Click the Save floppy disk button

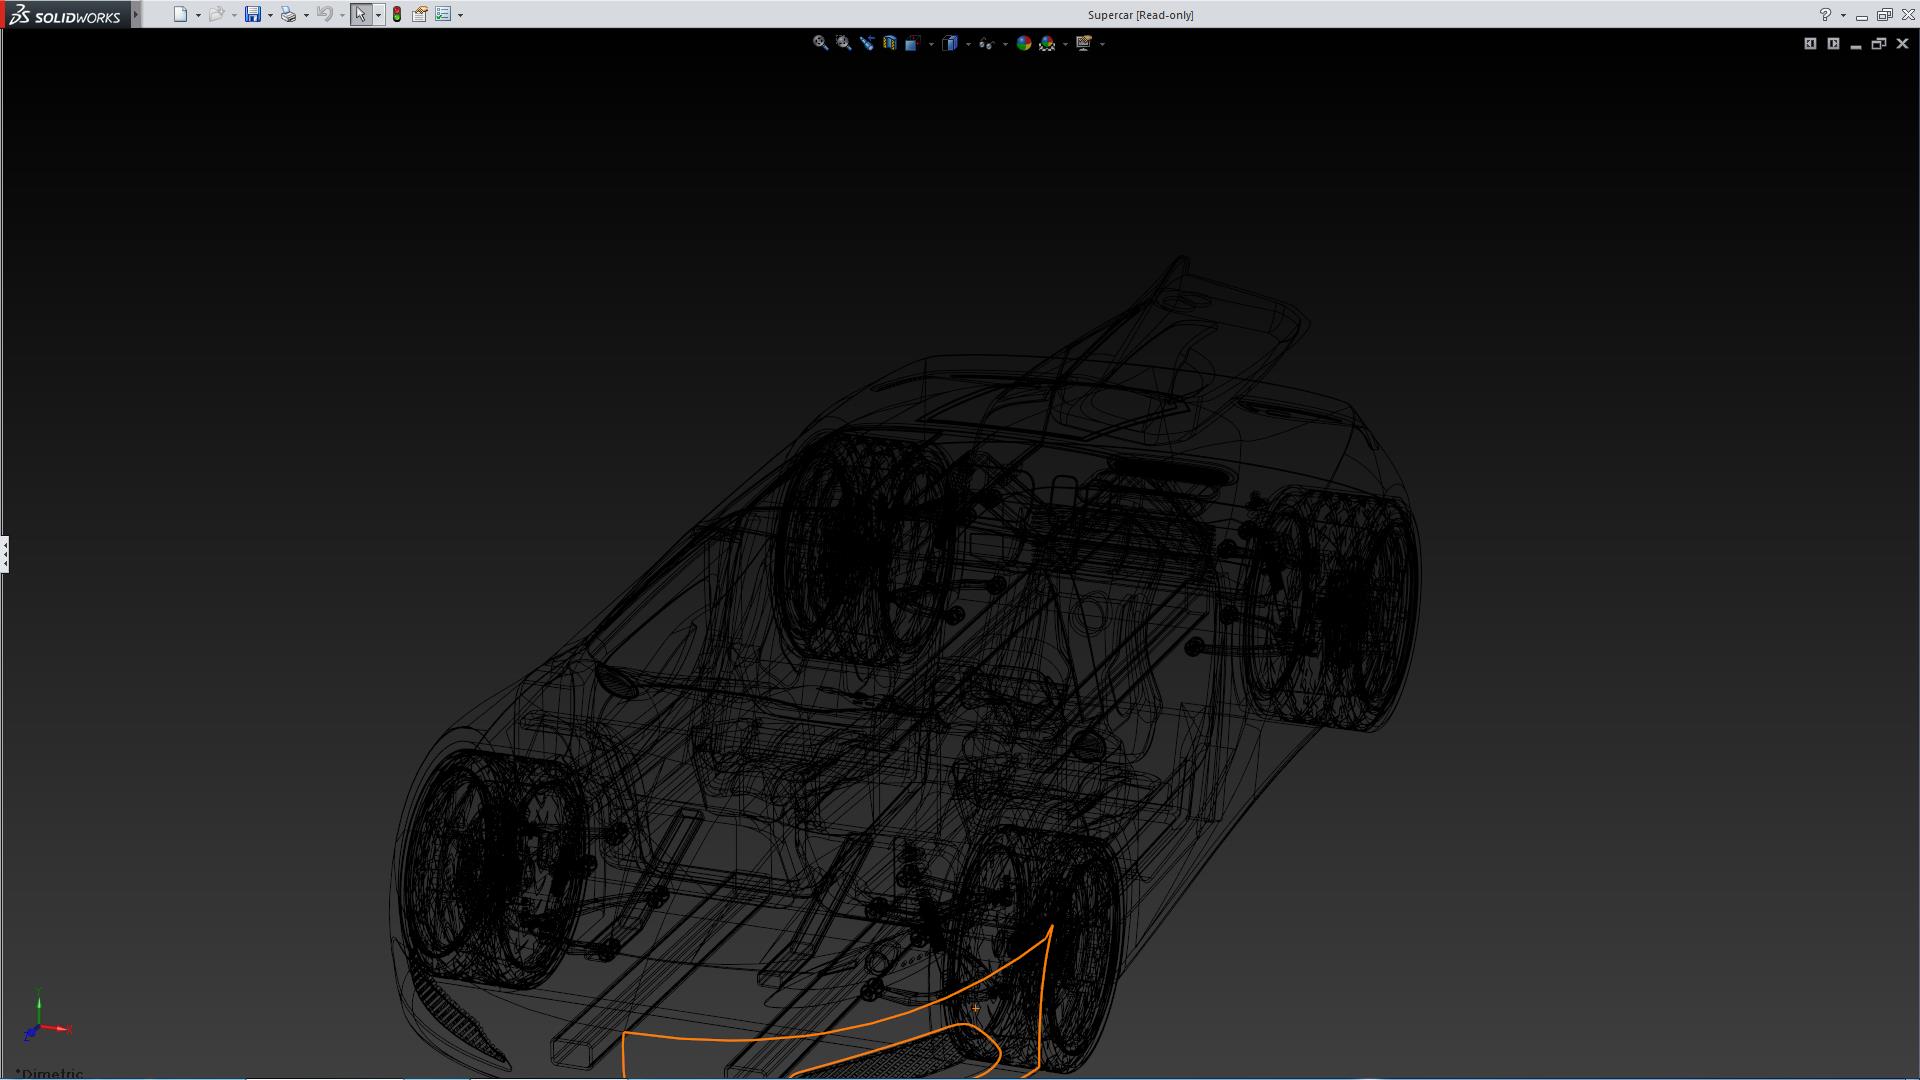253,15
